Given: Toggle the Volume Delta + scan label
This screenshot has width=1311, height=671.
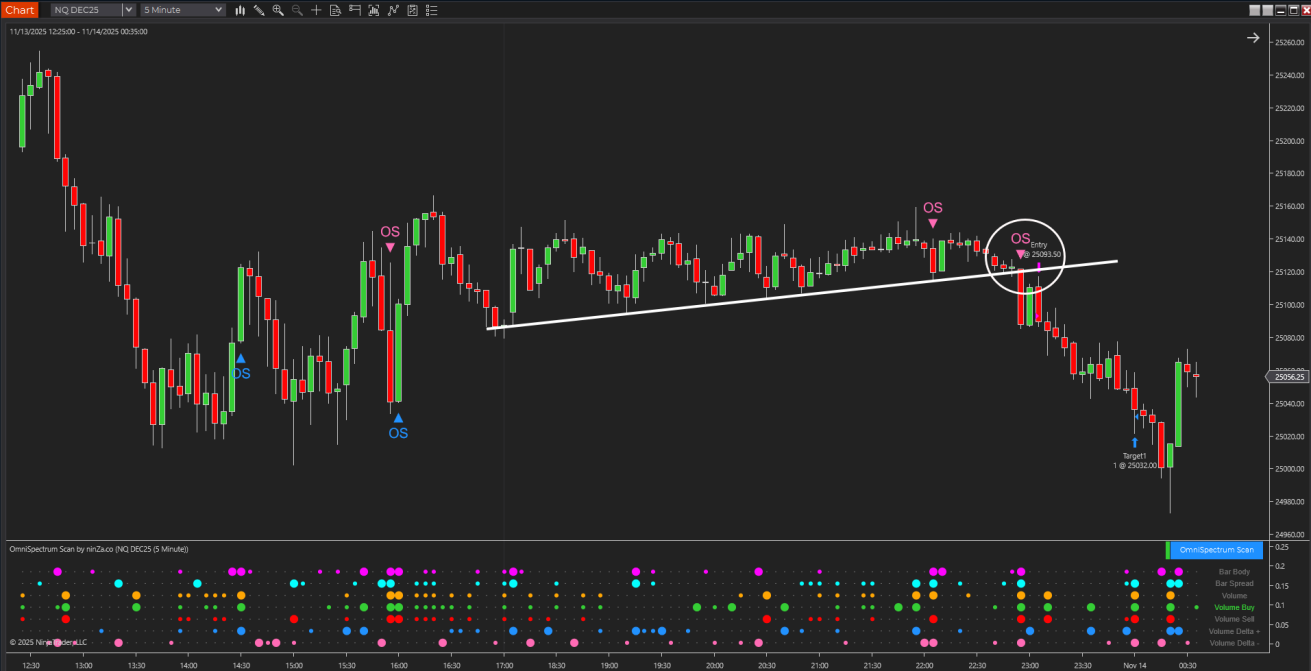Looking at the screenshot, I should pos(1234,631).
